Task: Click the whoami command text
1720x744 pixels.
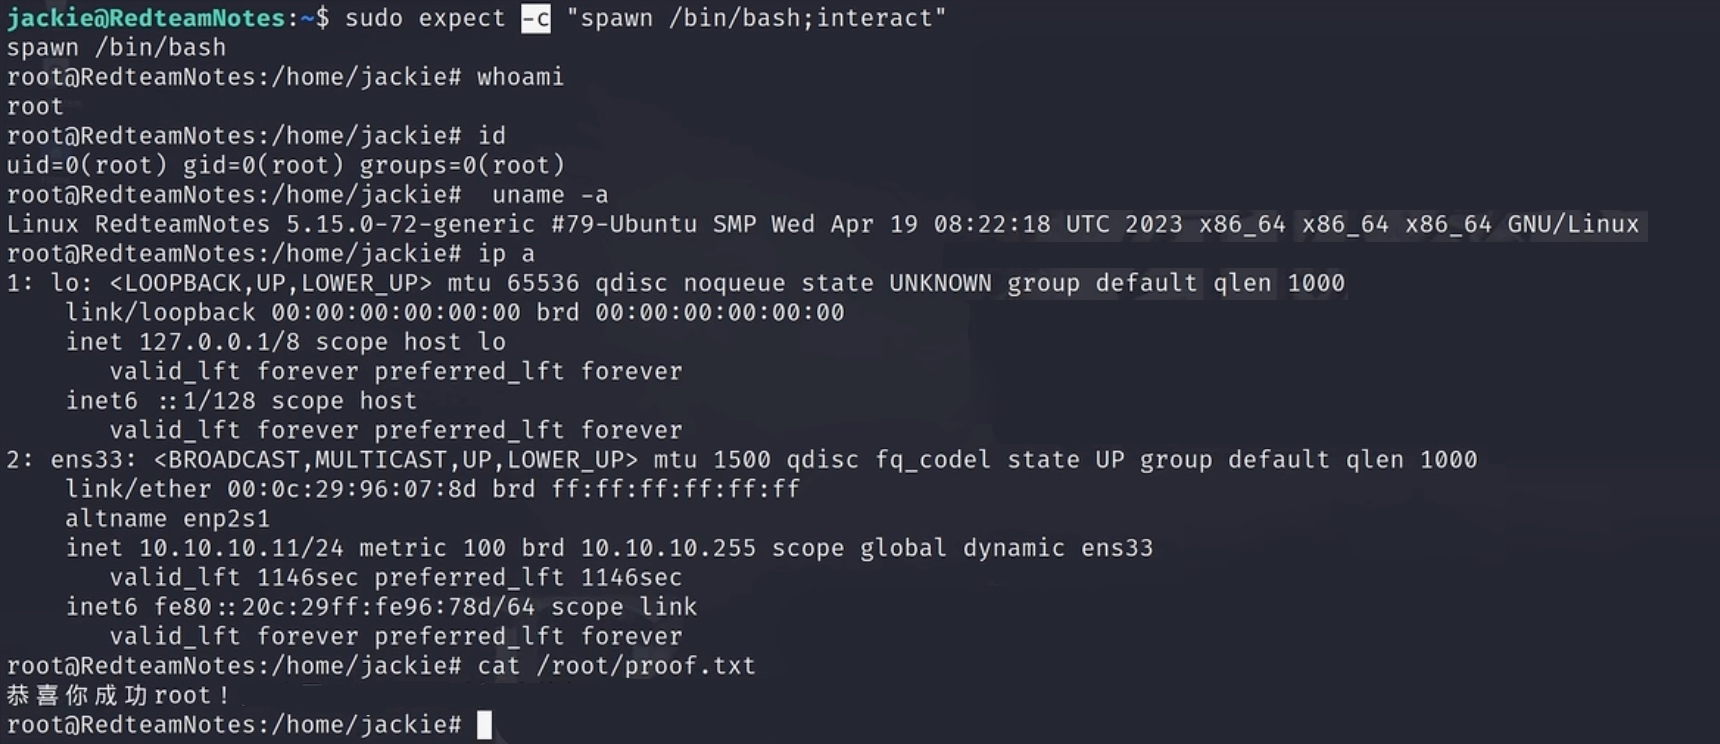Action: click(520, 77)
